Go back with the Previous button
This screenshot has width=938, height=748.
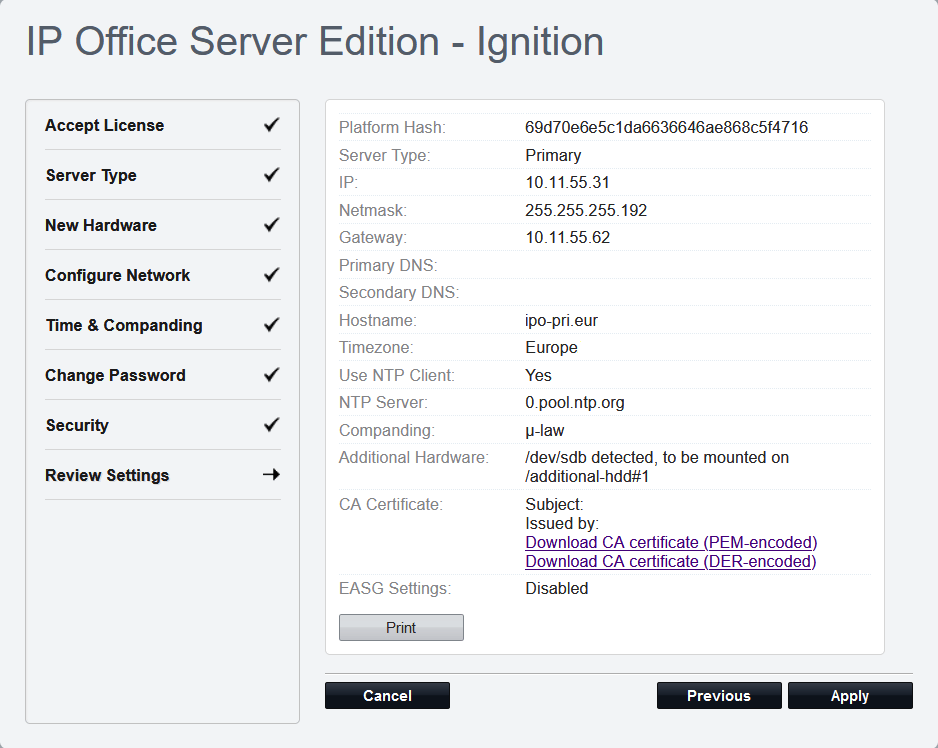click(x=719, y=695)
